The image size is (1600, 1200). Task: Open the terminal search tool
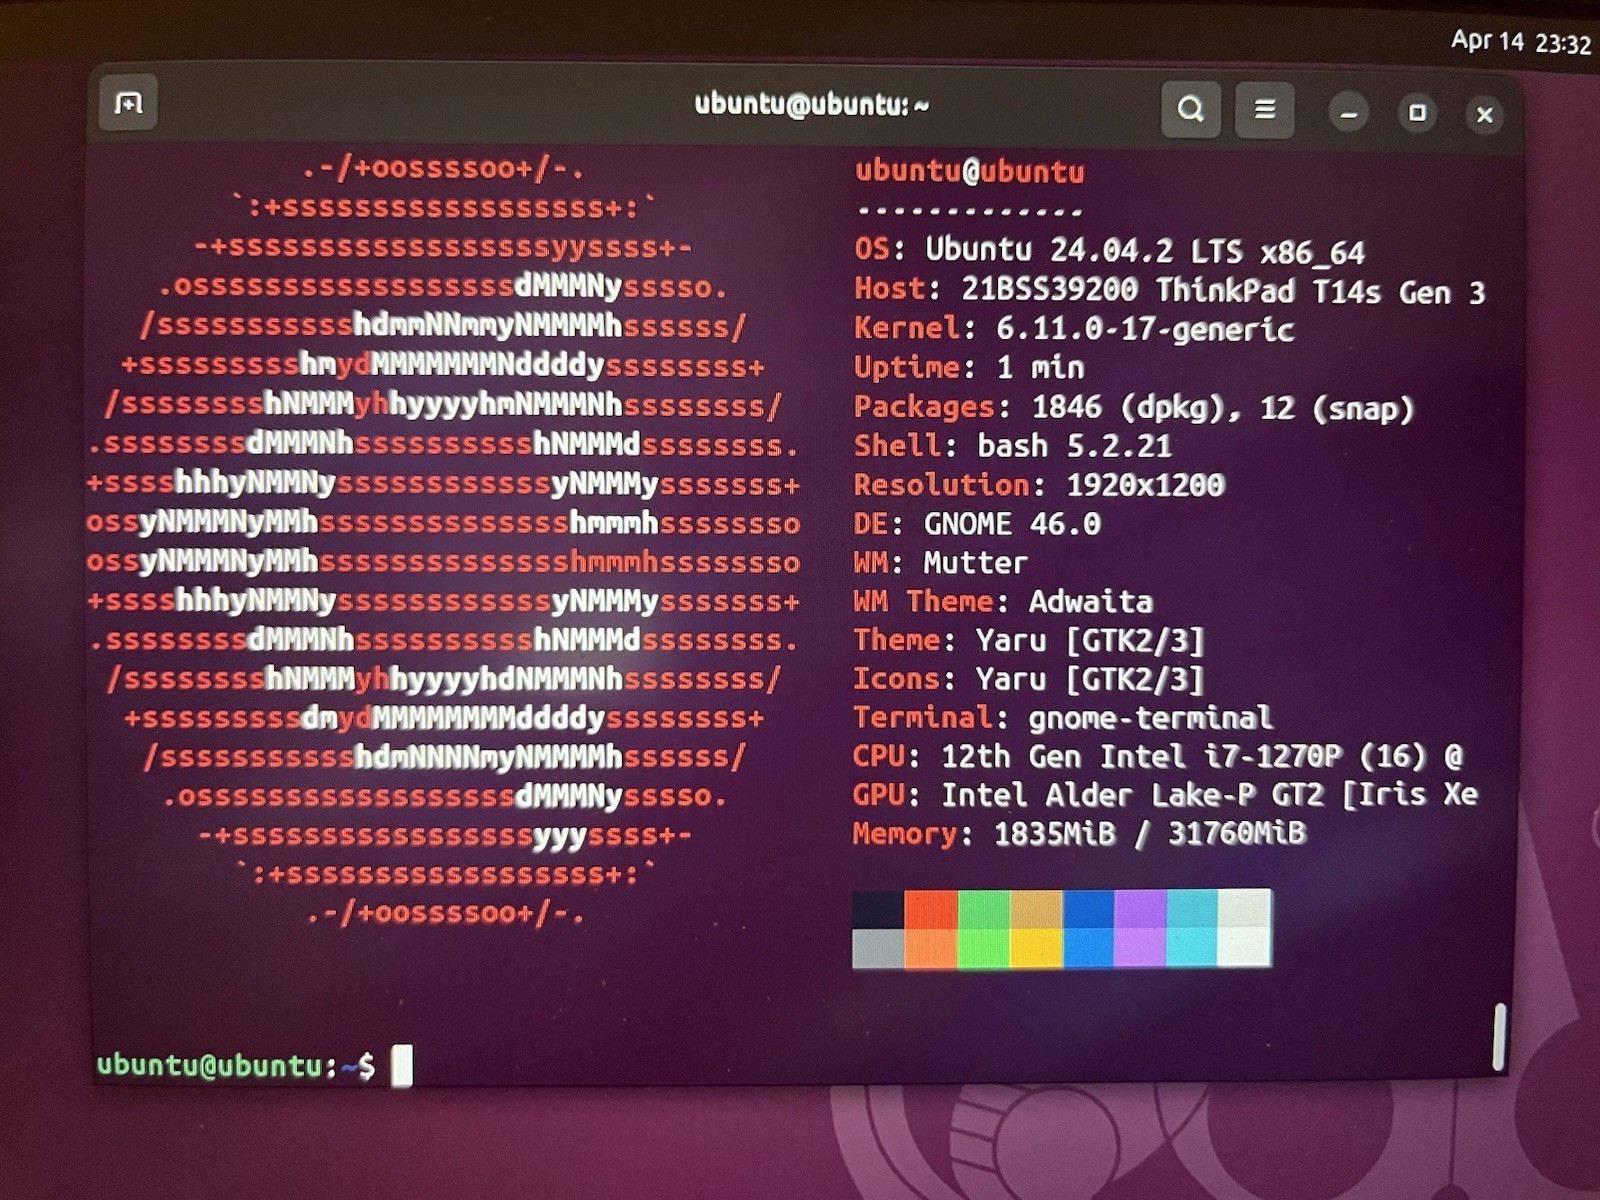coord(1190,109)
